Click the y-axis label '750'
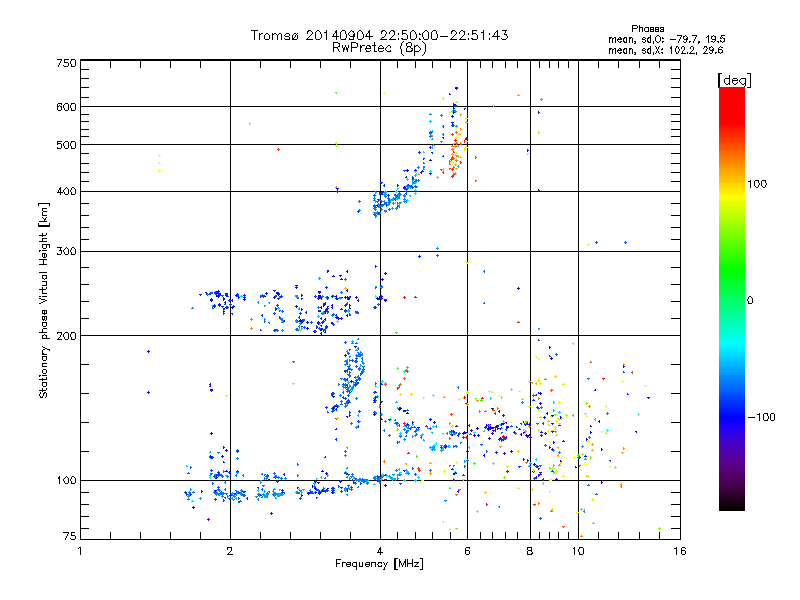 point(66,63)
